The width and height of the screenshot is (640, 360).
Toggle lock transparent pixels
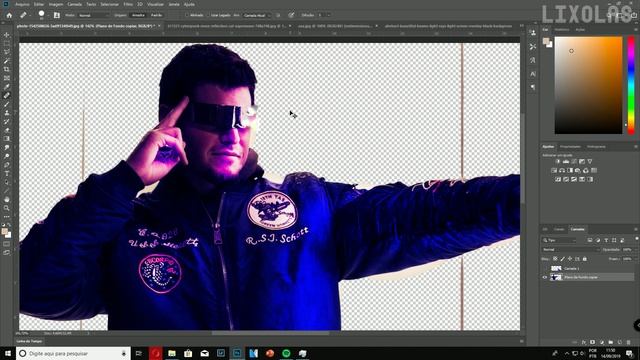[x=555, y=259]
